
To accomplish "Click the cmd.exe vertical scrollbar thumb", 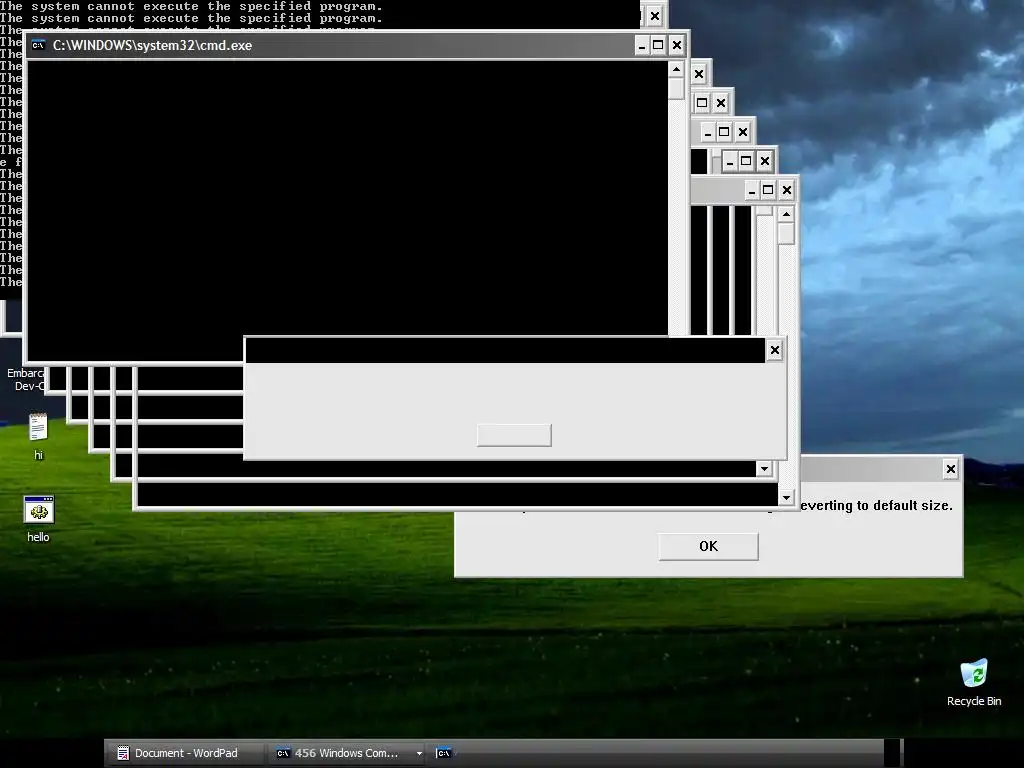I will [677, 88].
